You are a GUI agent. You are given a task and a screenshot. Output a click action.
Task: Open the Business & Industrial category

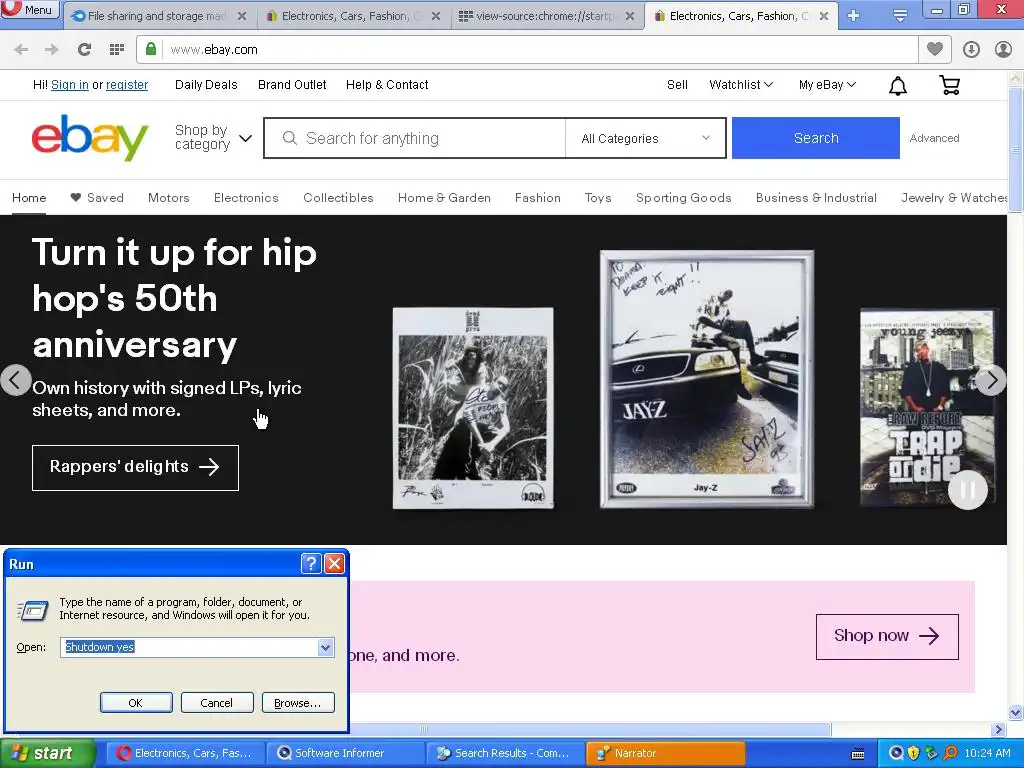(816, 198)
